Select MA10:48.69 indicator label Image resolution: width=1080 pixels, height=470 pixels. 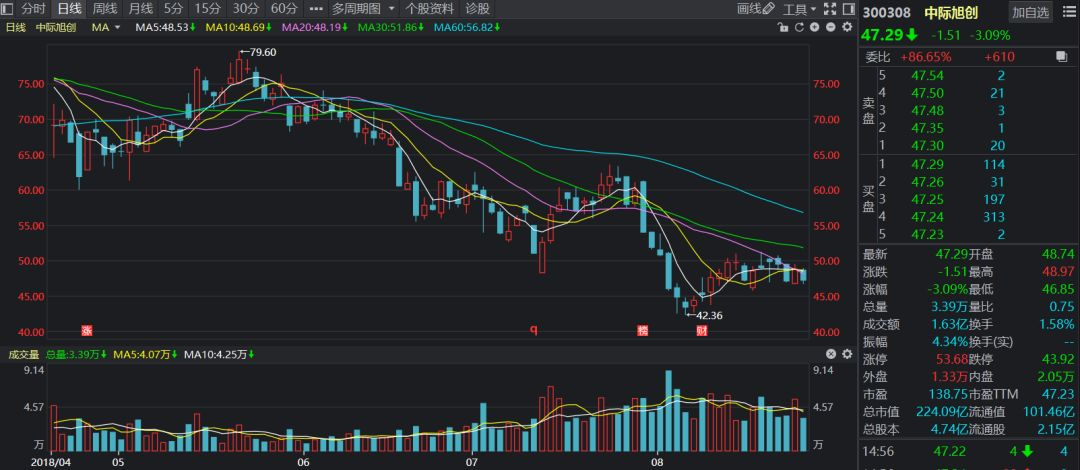click(237, 27)
